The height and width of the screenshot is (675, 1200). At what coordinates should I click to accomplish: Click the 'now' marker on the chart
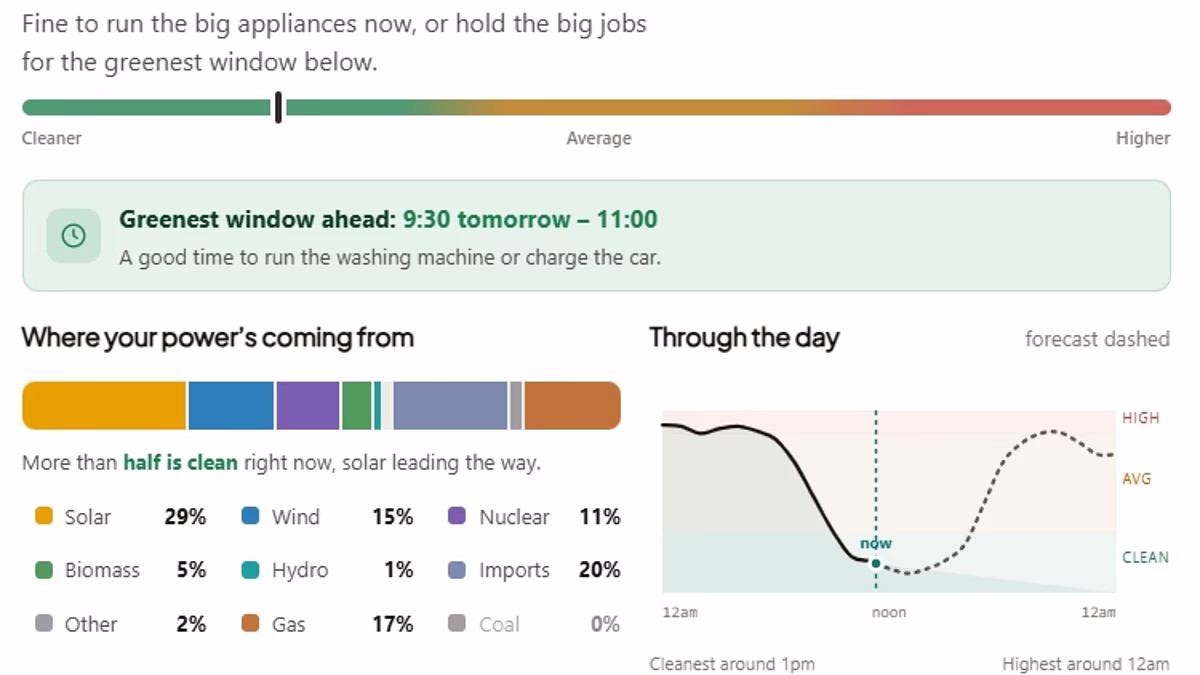click(x=876, y=563)
